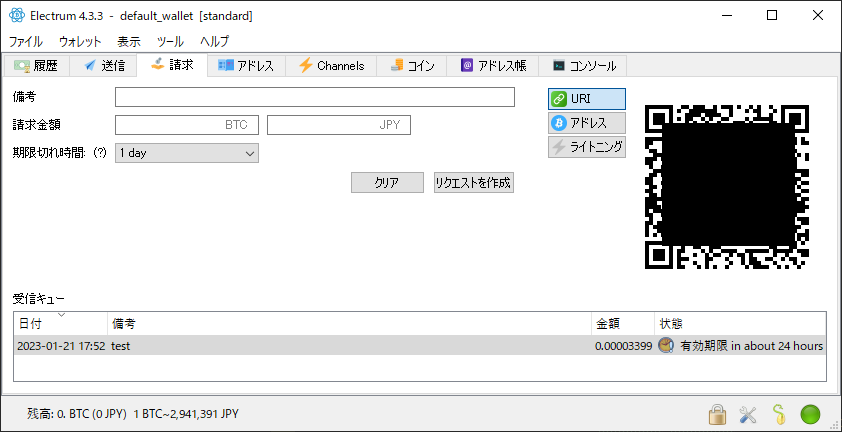This screenshot has width=842, height=432.
Task: Expand the 1 day expiry dropdown
Action: (x=187, y=153)
